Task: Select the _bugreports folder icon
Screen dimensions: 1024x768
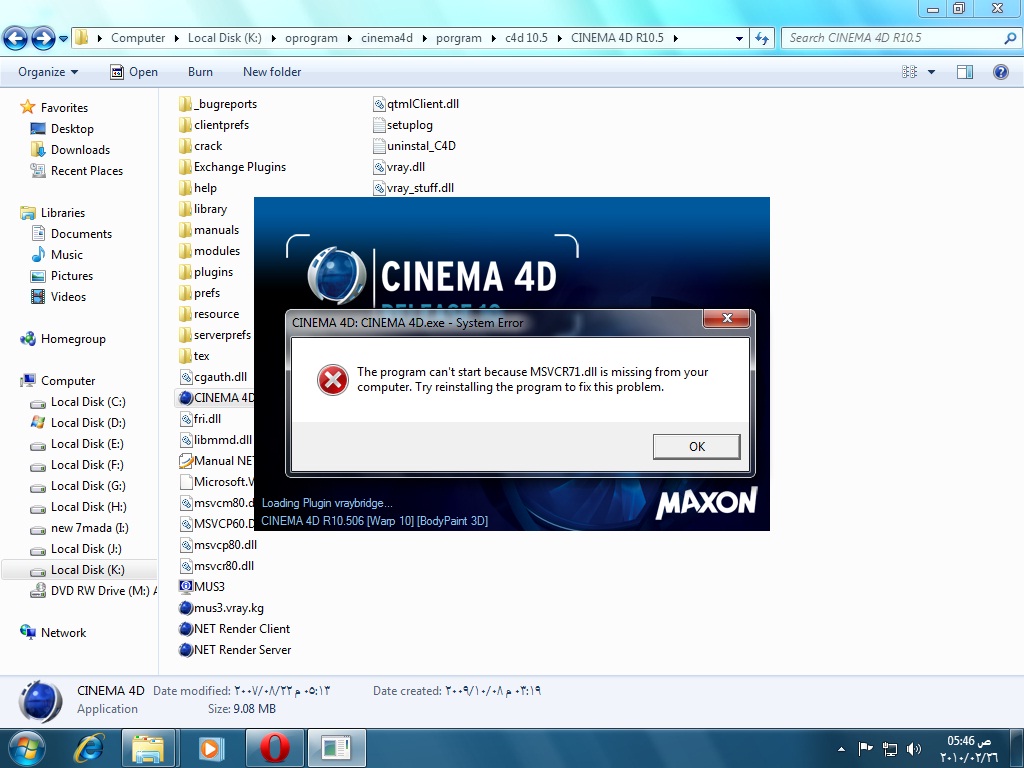Action: pyautogui.click(x=185, y=104)
